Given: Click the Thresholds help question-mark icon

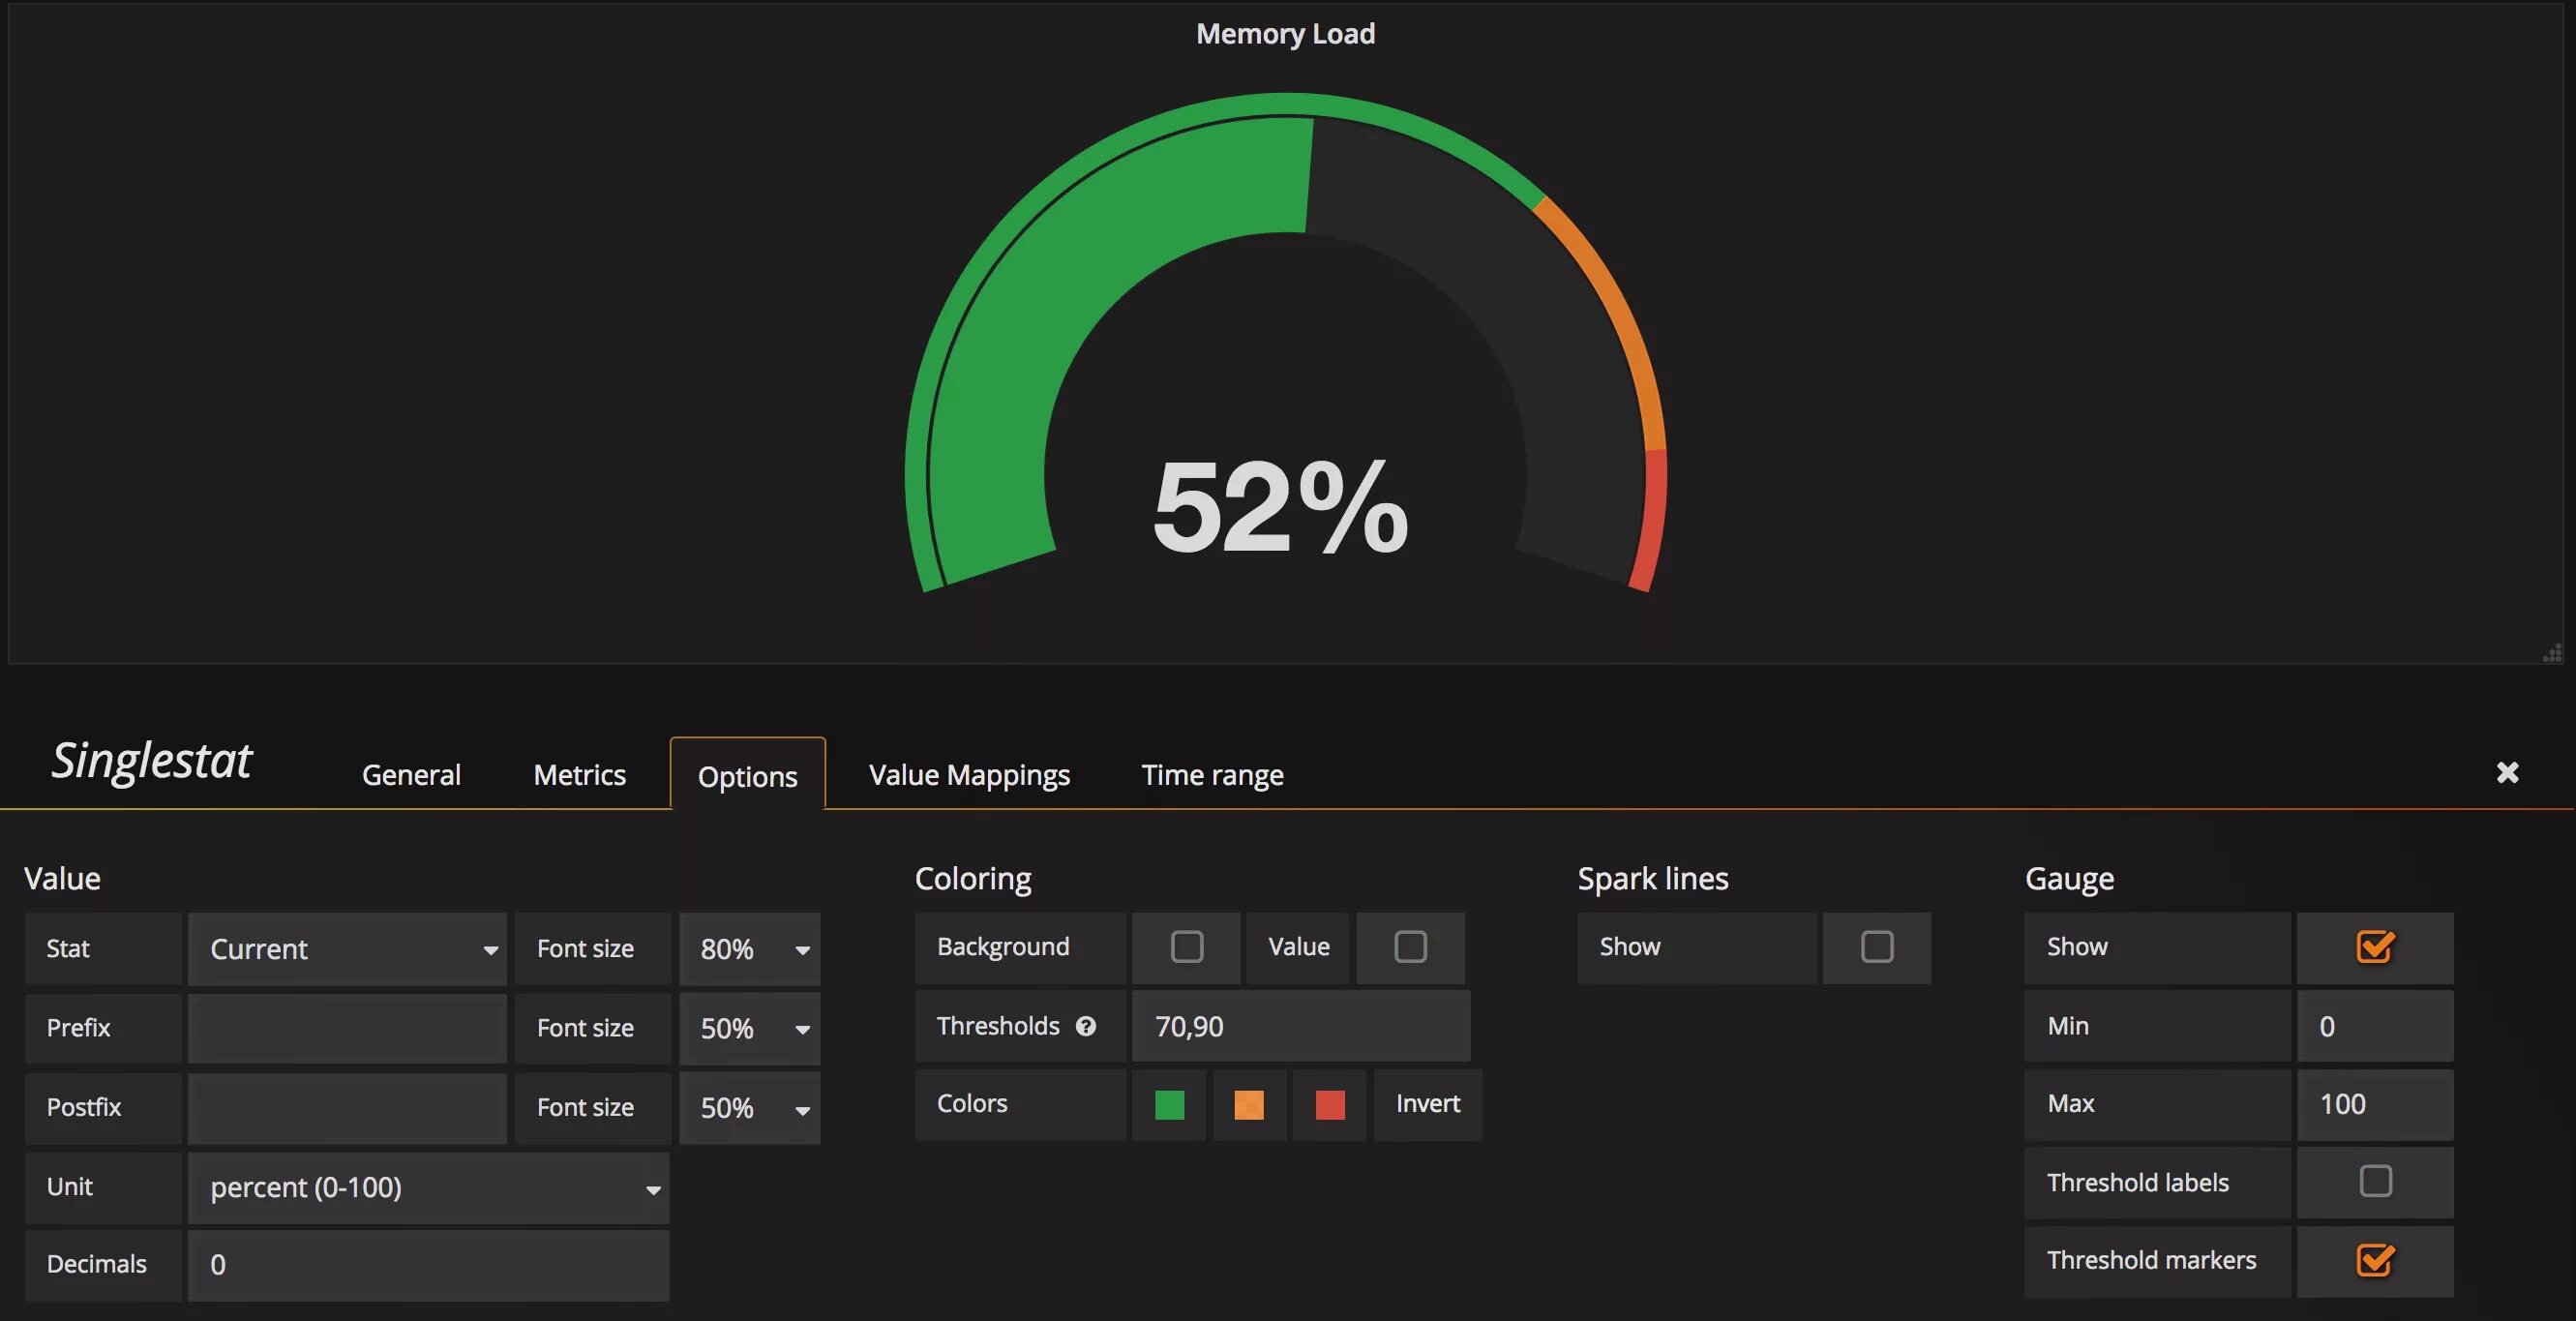Looking at the screenshot, I should click(1086, 1026).
